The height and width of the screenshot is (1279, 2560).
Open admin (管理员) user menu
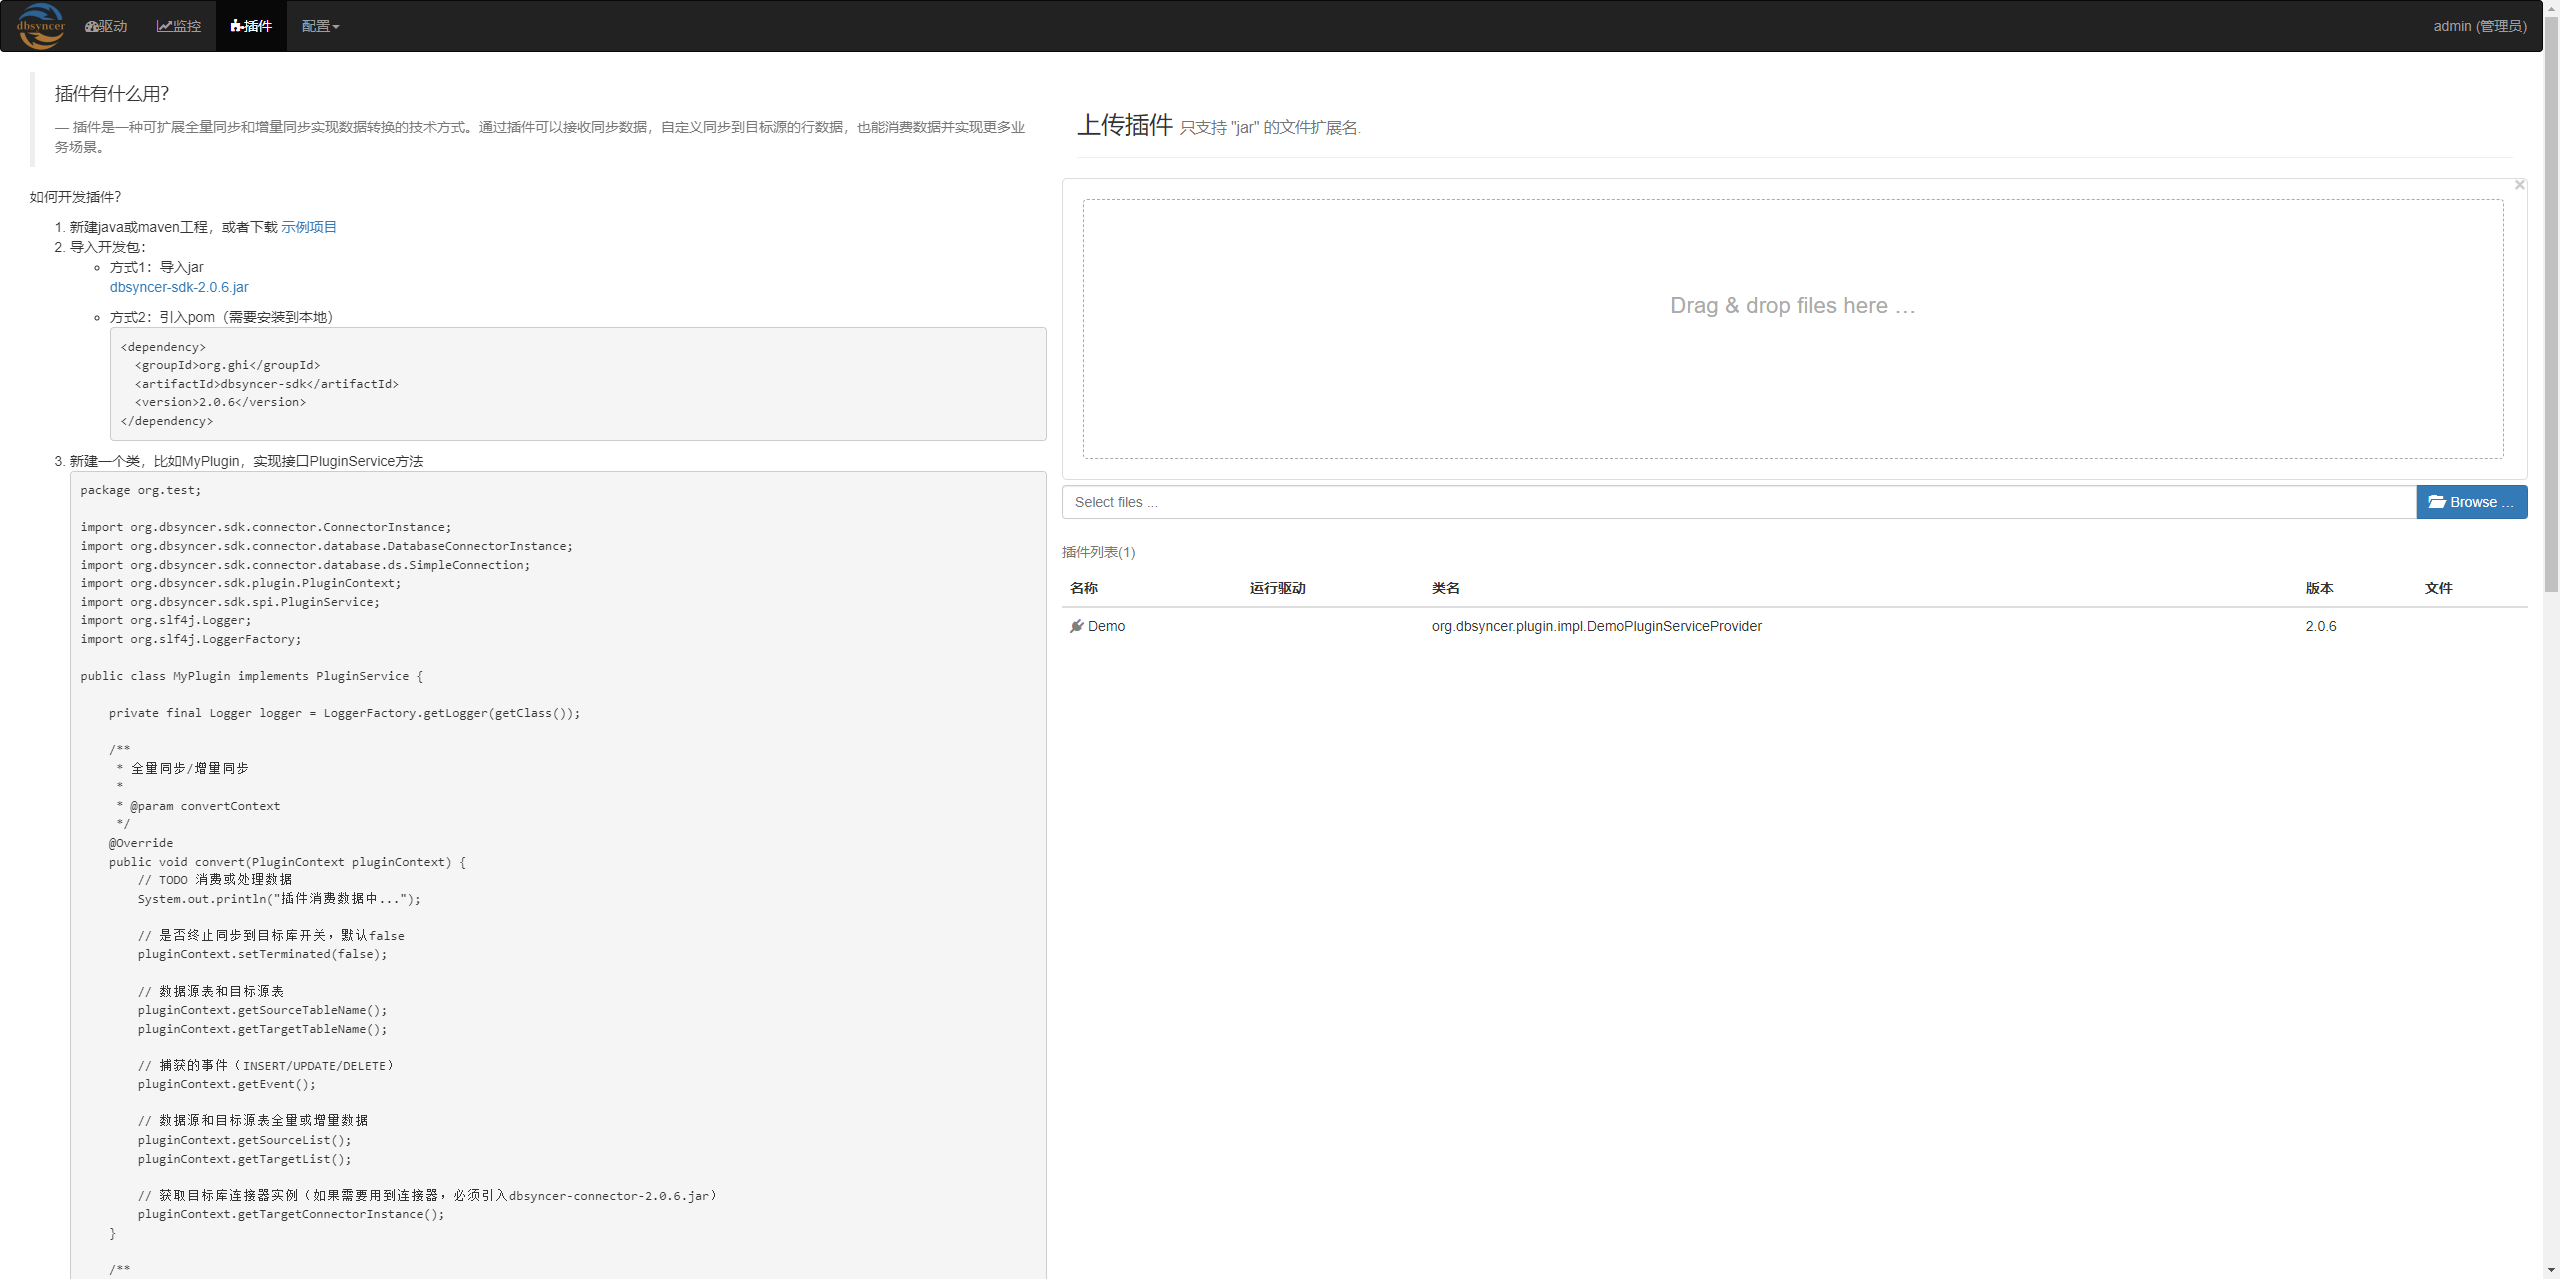(2479, 26)
